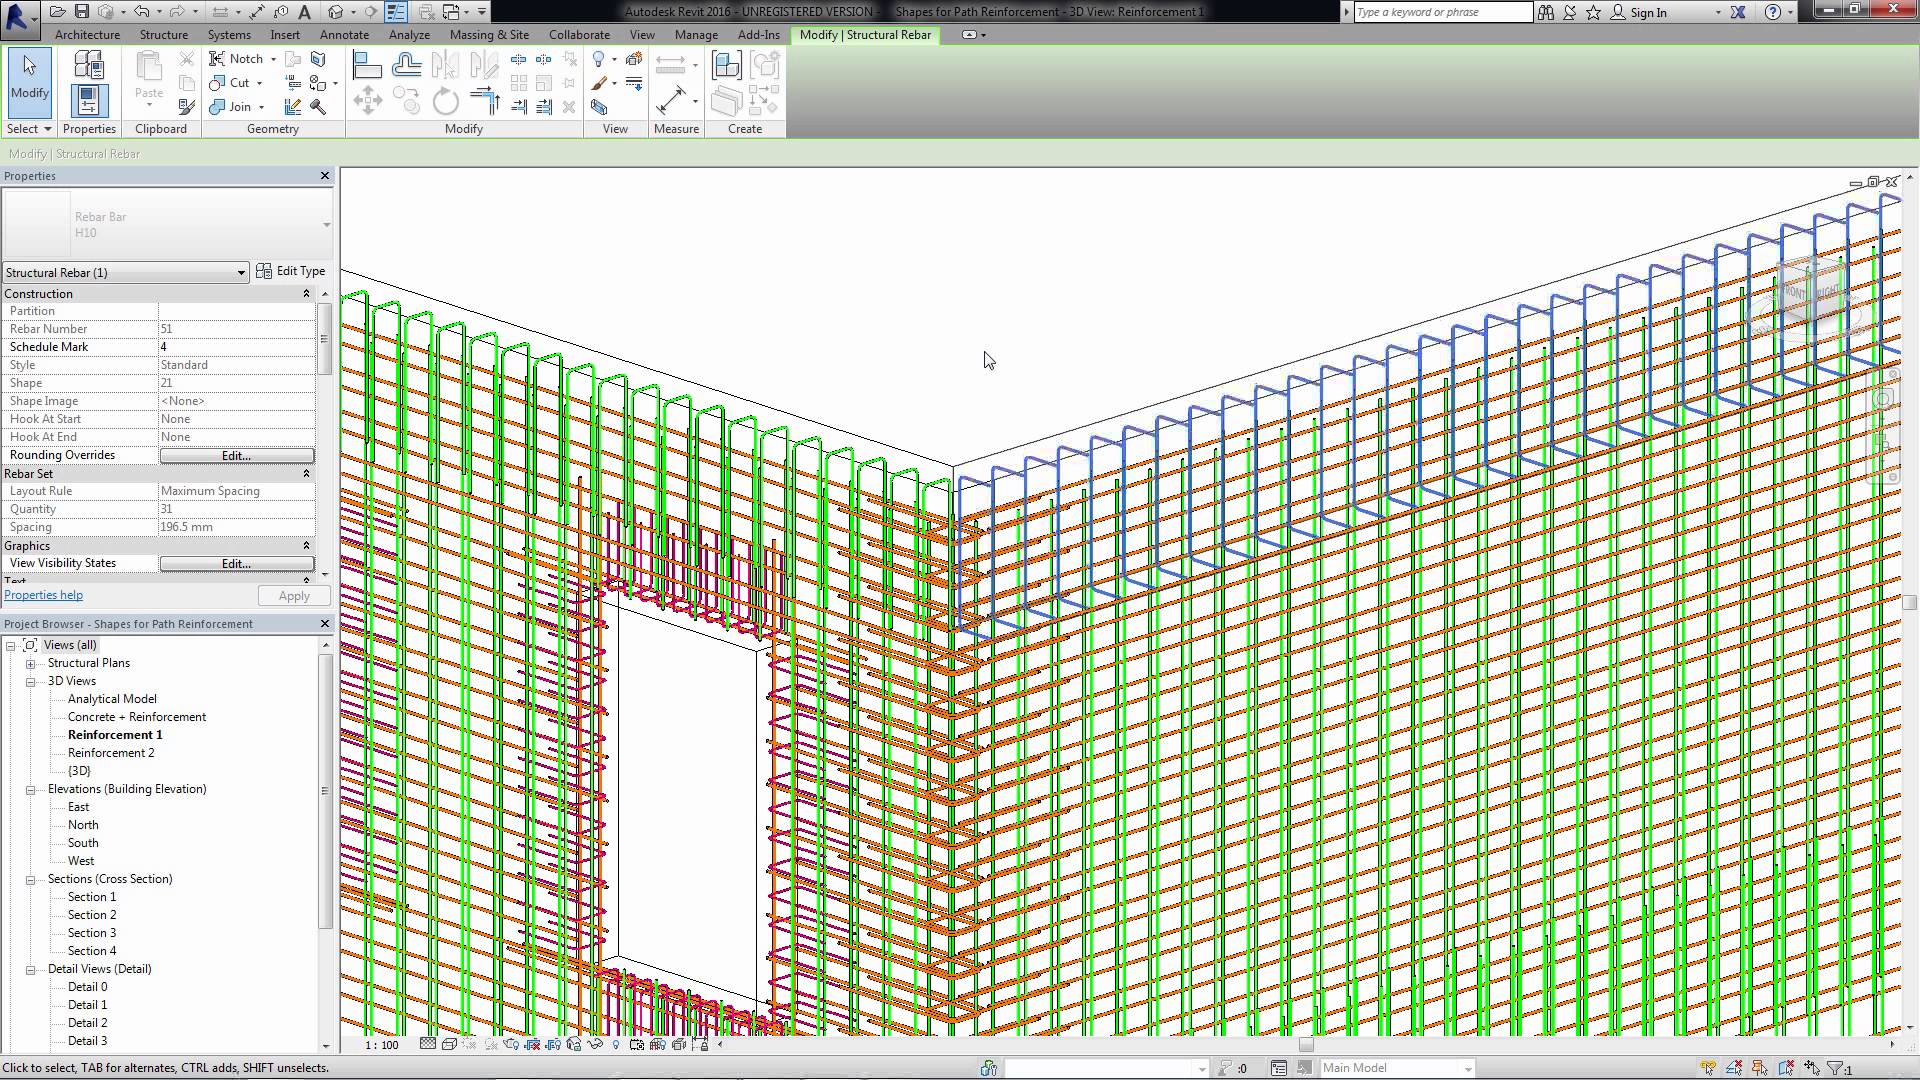Switch to the Architecture ribbon tab

[87, 34]
